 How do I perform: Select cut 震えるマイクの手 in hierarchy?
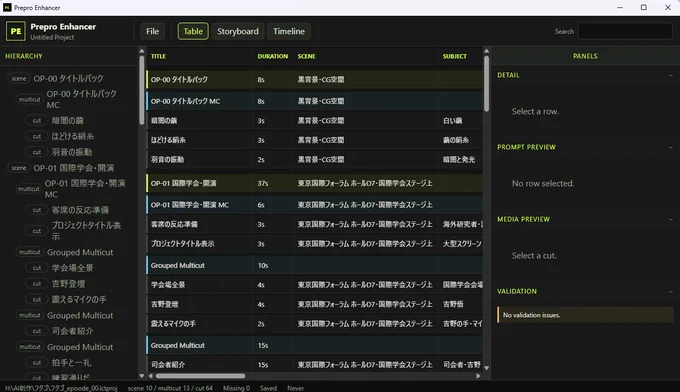point(78,299)
